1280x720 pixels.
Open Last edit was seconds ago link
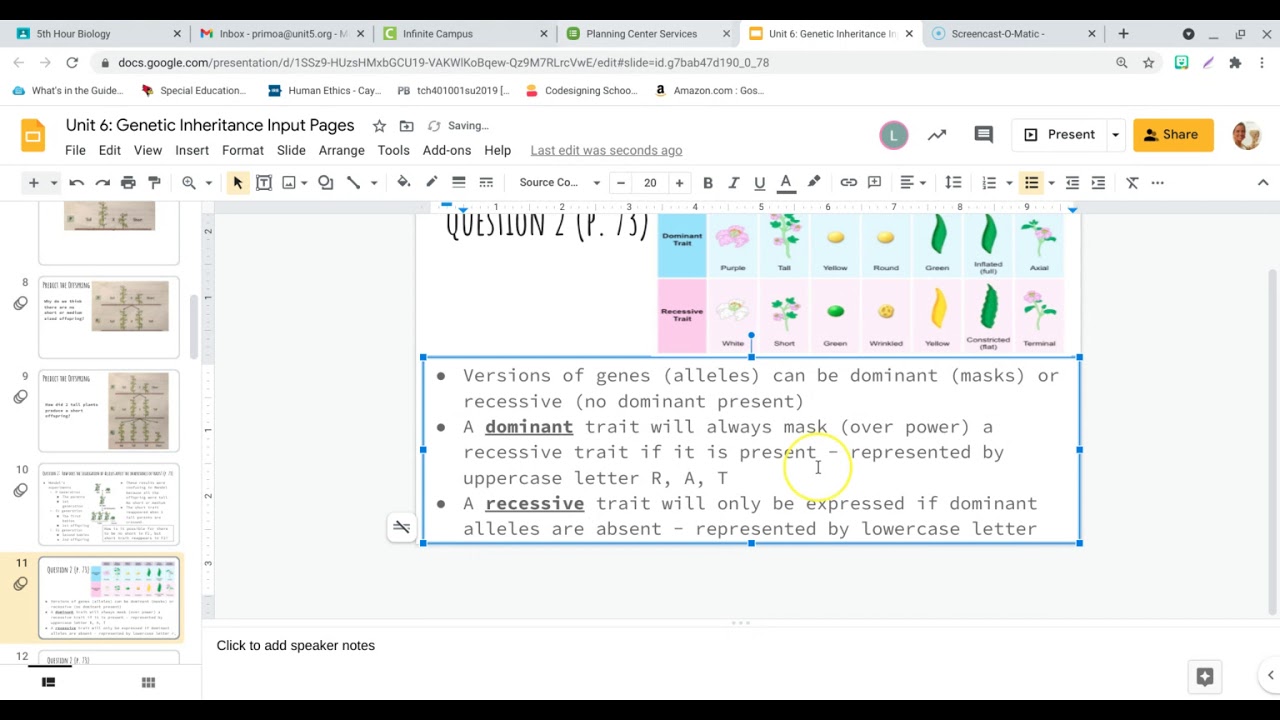click(606, 150)
